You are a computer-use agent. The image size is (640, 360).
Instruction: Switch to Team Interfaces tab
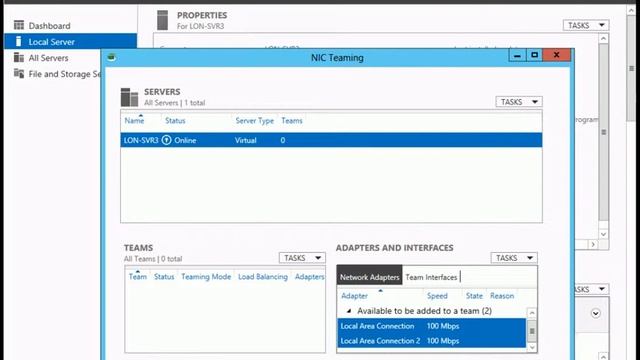431,277
